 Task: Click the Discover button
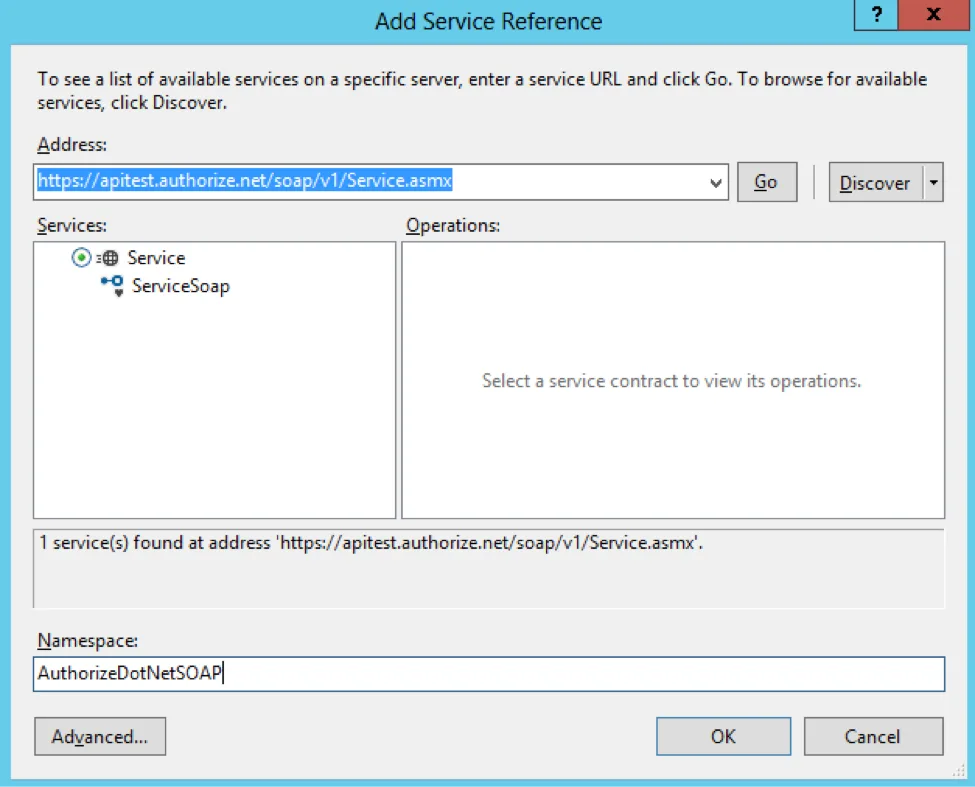point(876,182)
